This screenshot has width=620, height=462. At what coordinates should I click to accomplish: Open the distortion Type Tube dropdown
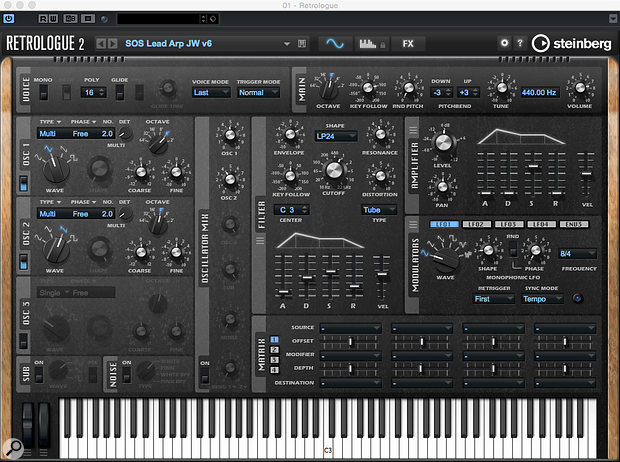coord(379,210)
